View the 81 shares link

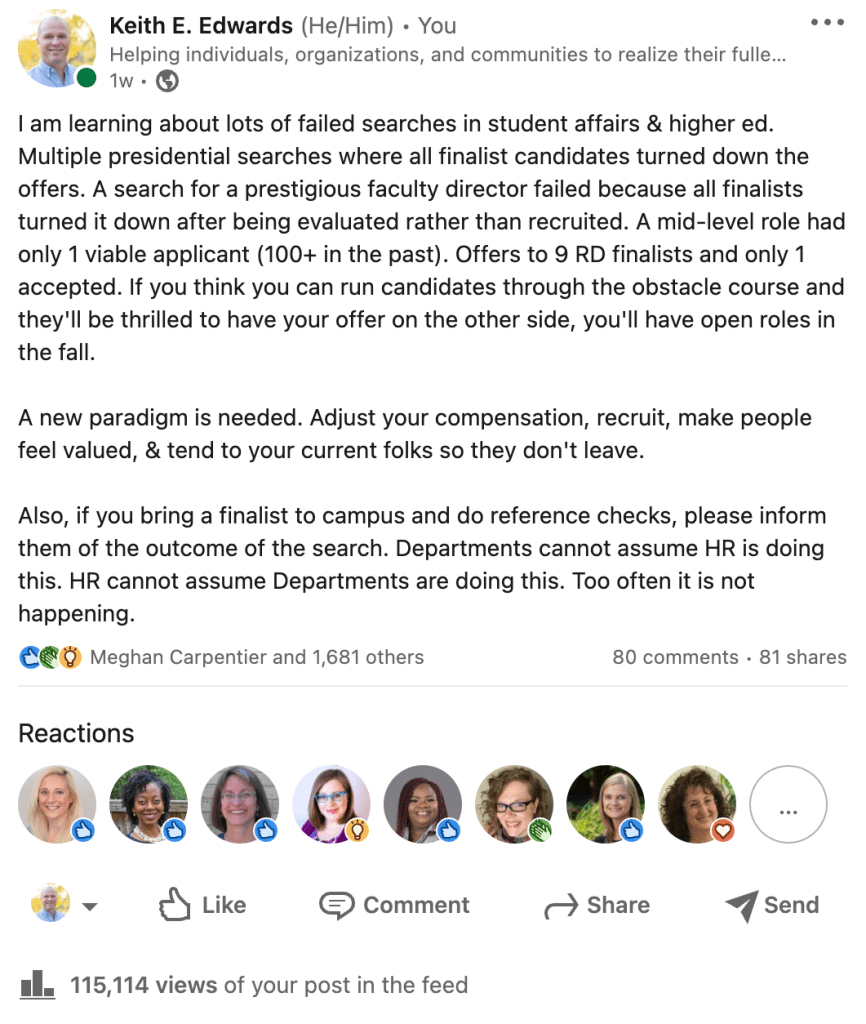[x=802, y=657]
